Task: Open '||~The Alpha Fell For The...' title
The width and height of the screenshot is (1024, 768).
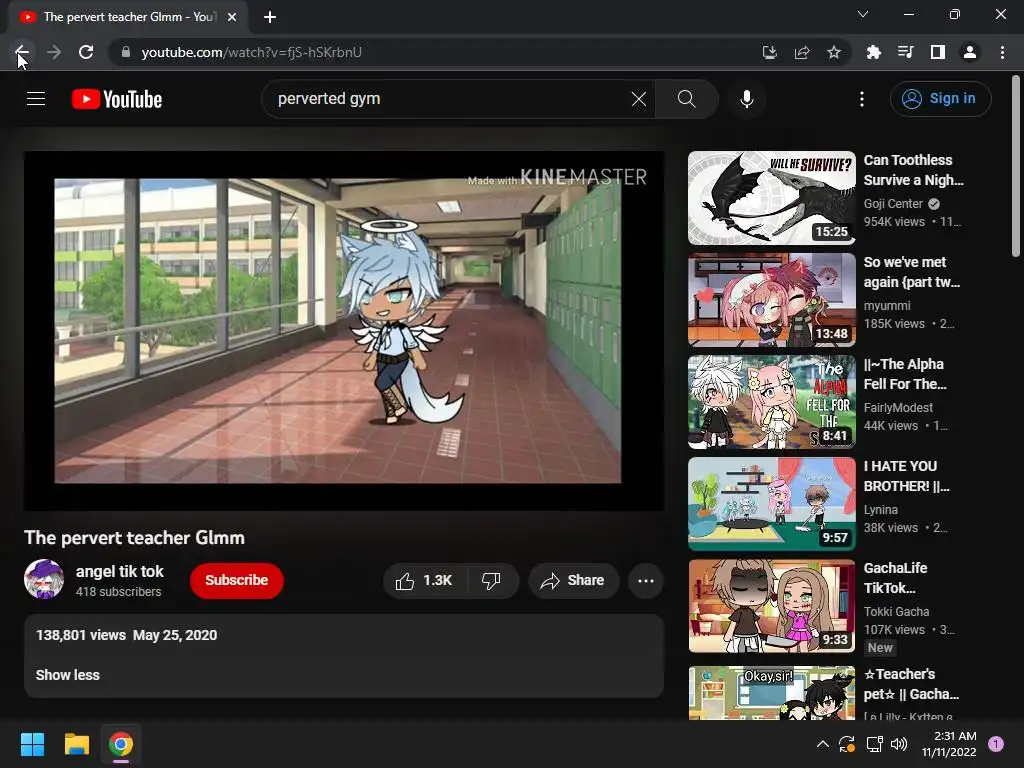Action: [905, 374]
